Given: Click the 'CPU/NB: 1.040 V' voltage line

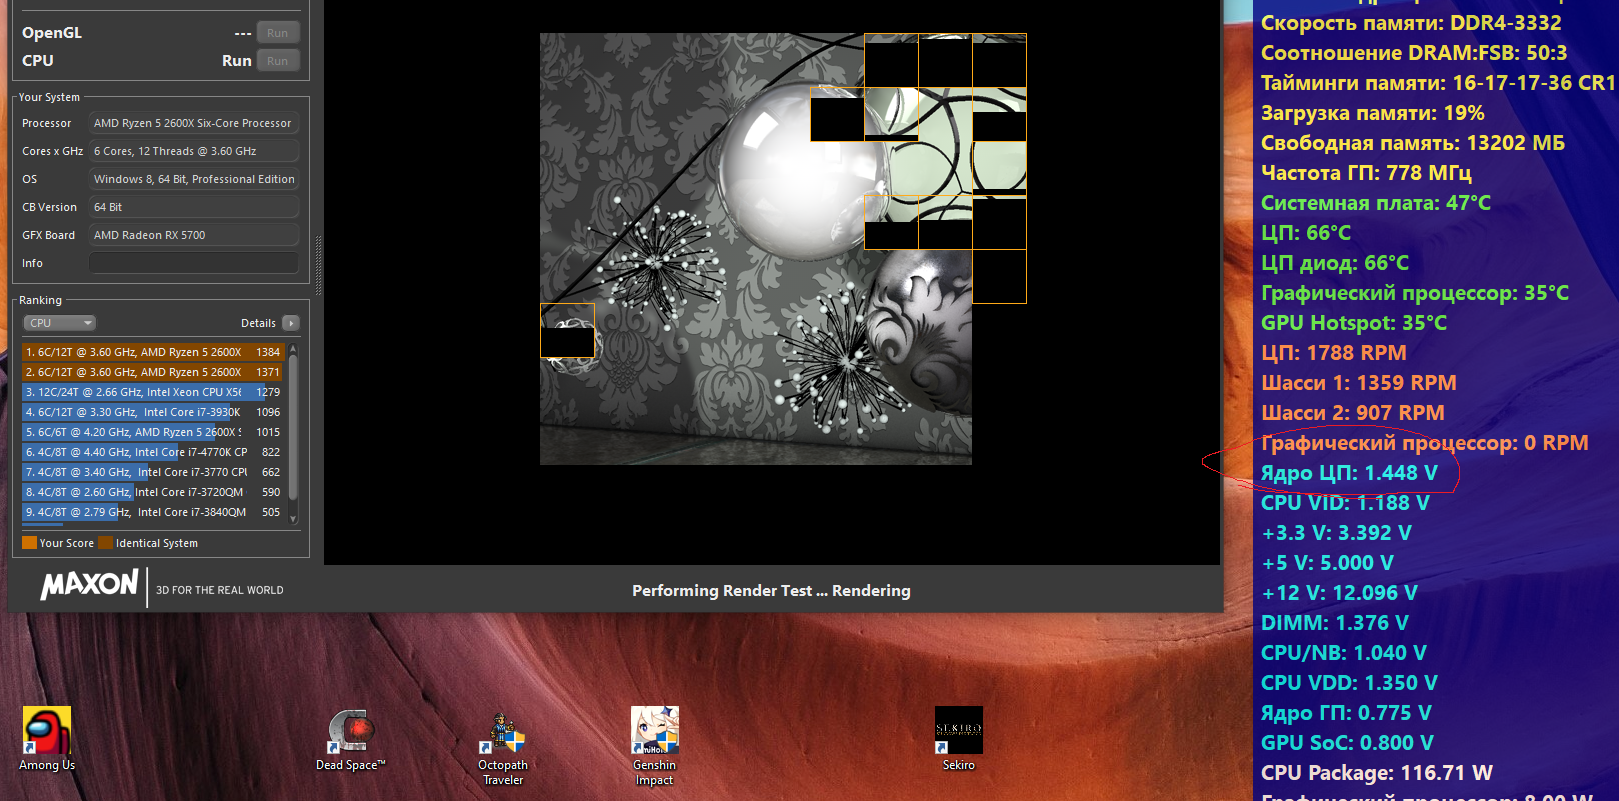Looking at the screenshot, I should [1344, 653].
